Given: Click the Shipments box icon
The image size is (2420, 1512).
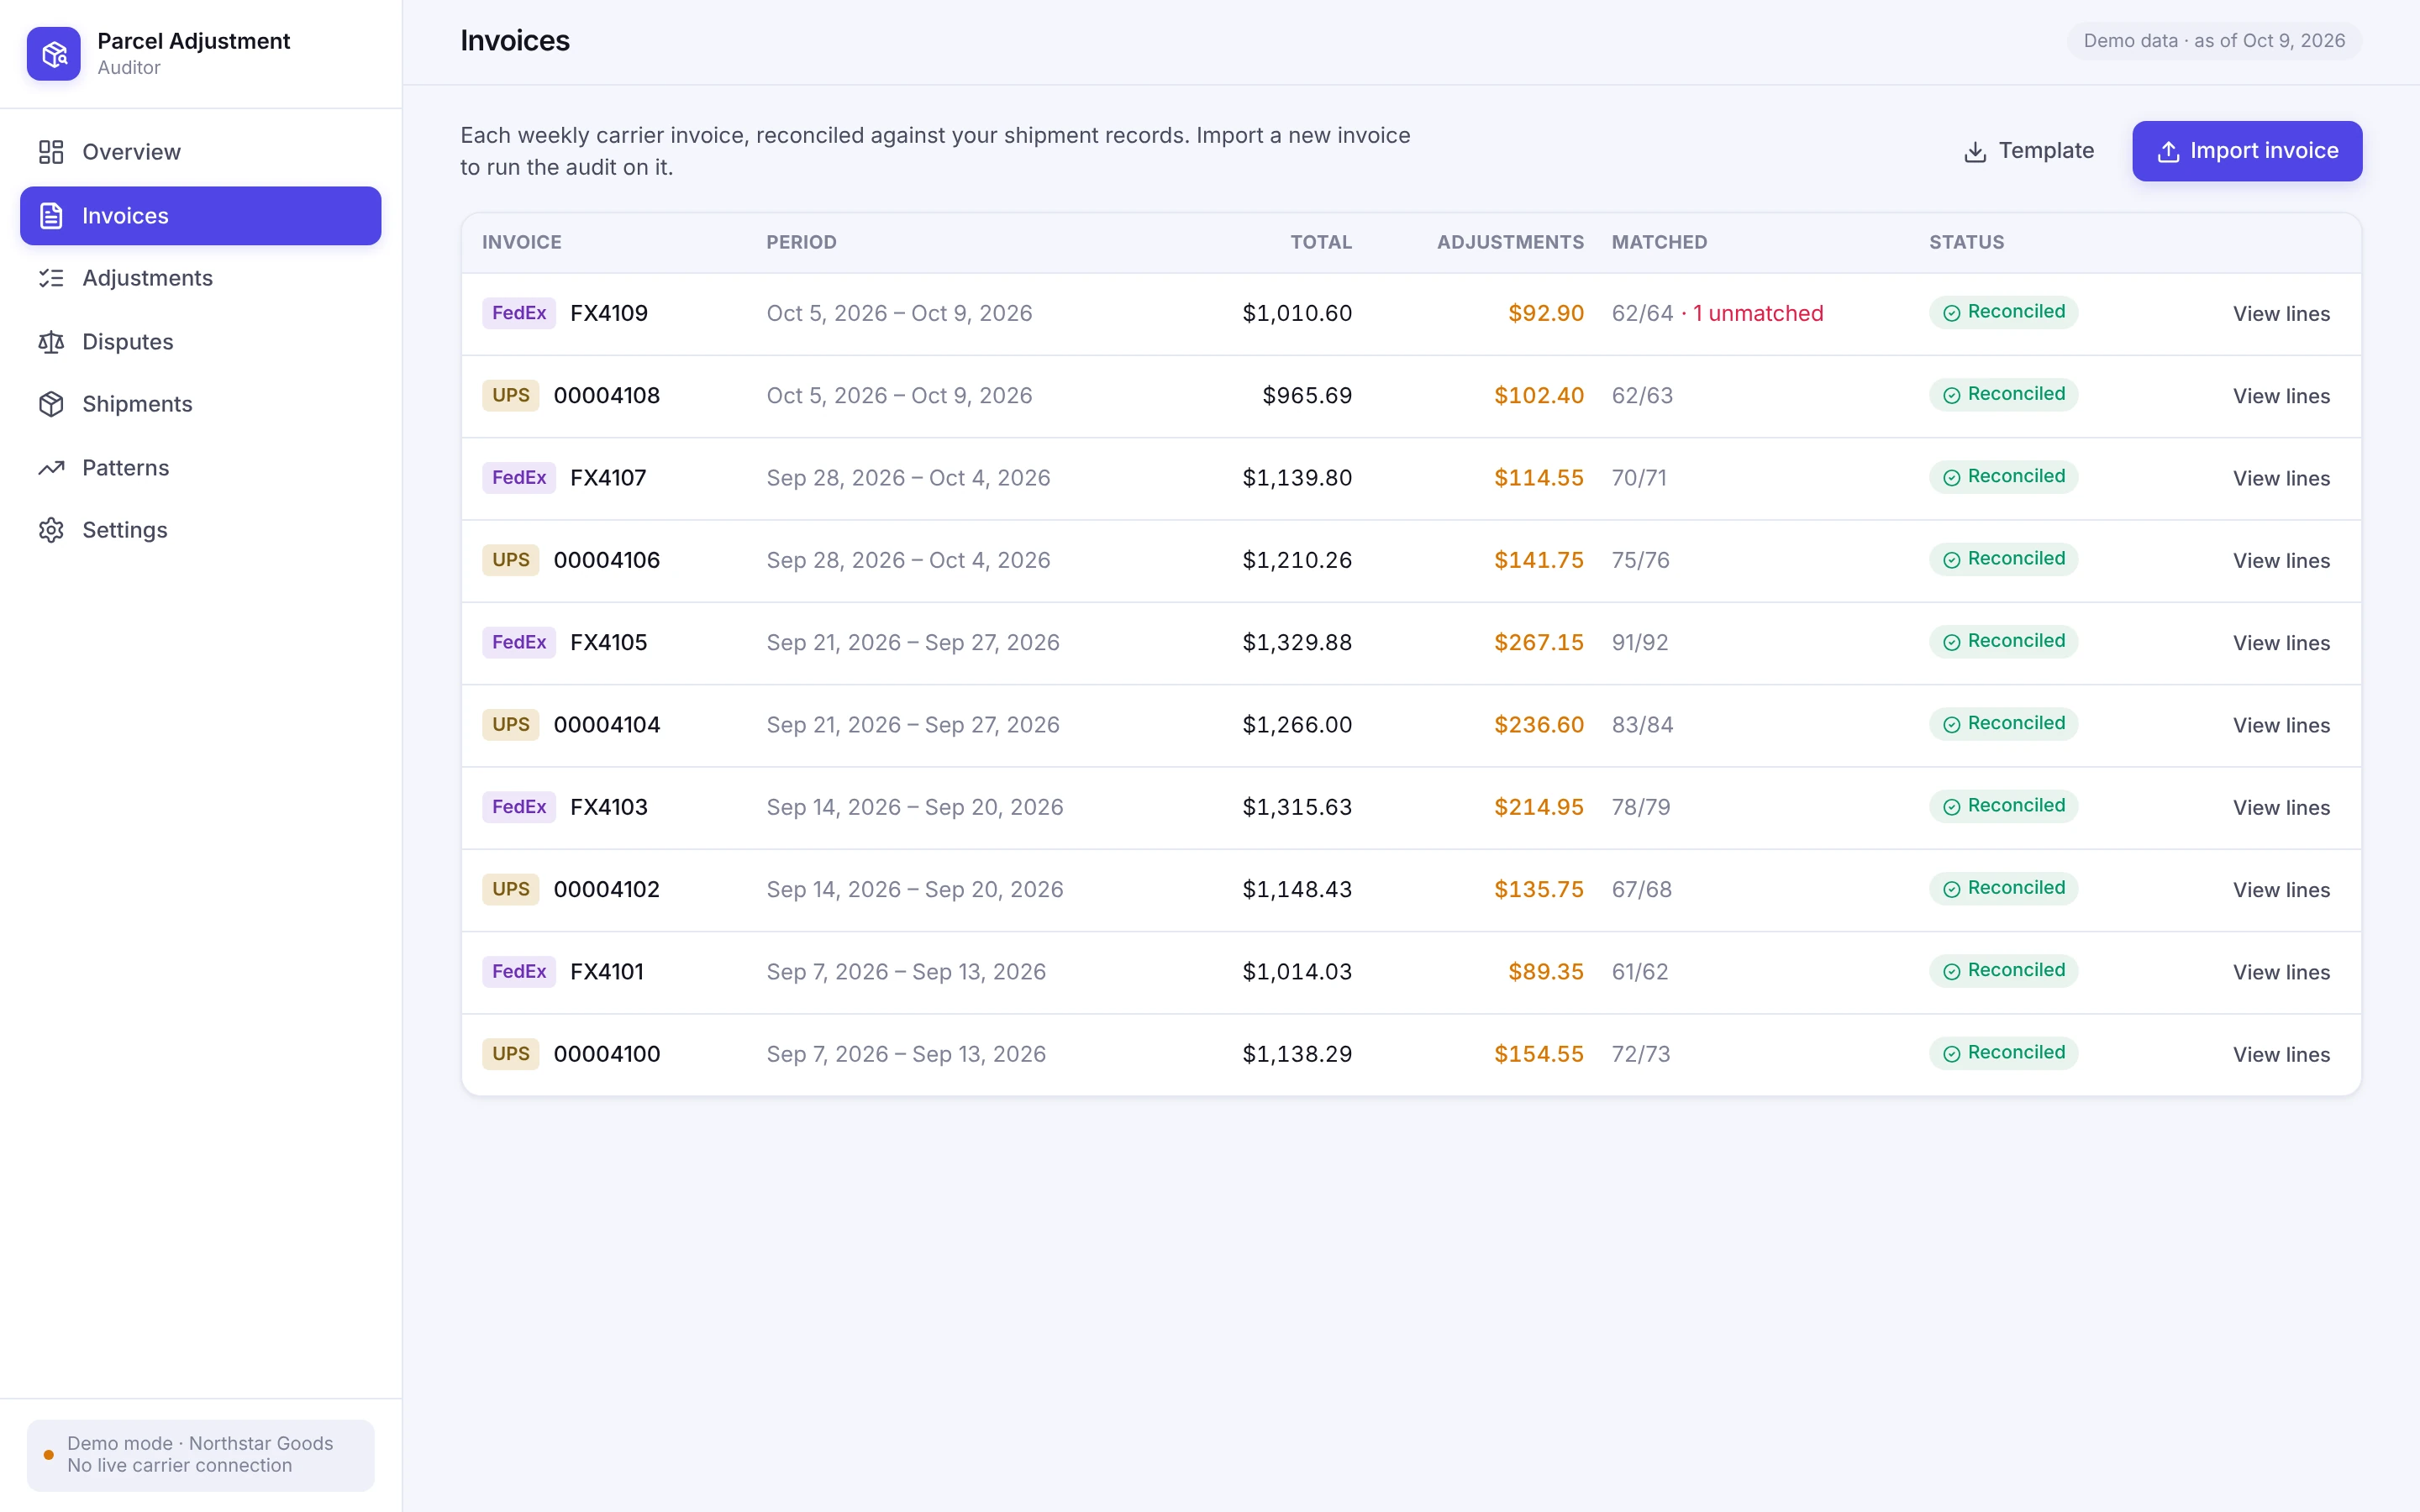Looking at the screenshot, I should point(51,404).
